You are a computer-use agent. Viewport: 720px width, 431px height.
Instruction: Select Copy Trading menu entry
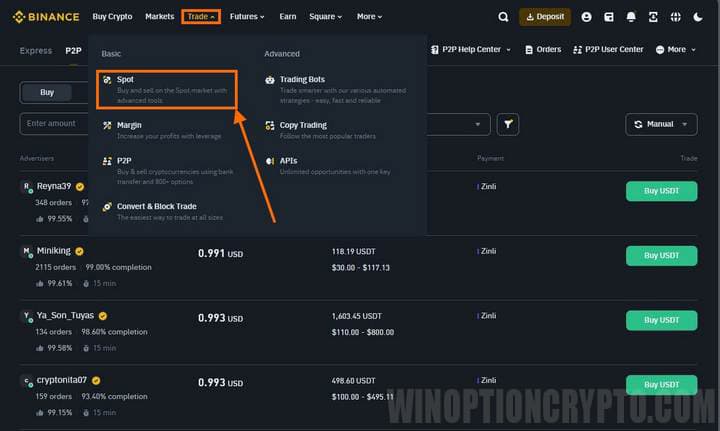pos(304,125)
